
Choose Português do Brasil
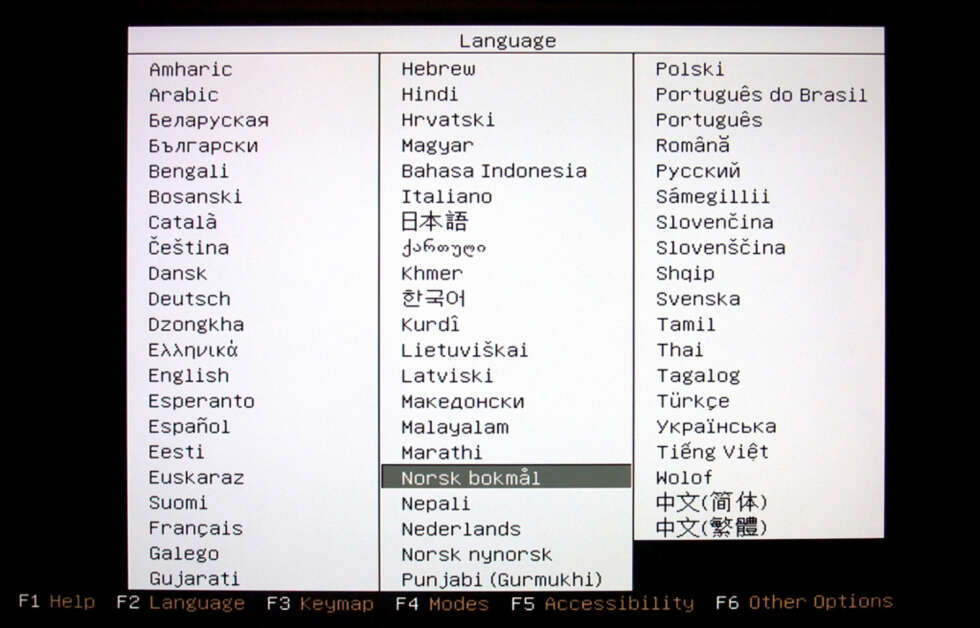pyautogui.click(x=761, y=95)
